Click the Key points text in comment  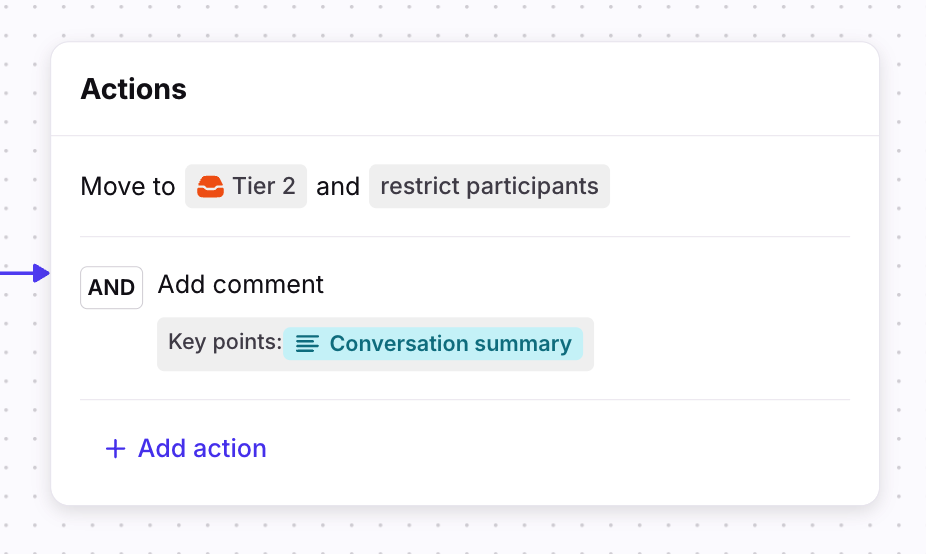[x=225, y=342]
